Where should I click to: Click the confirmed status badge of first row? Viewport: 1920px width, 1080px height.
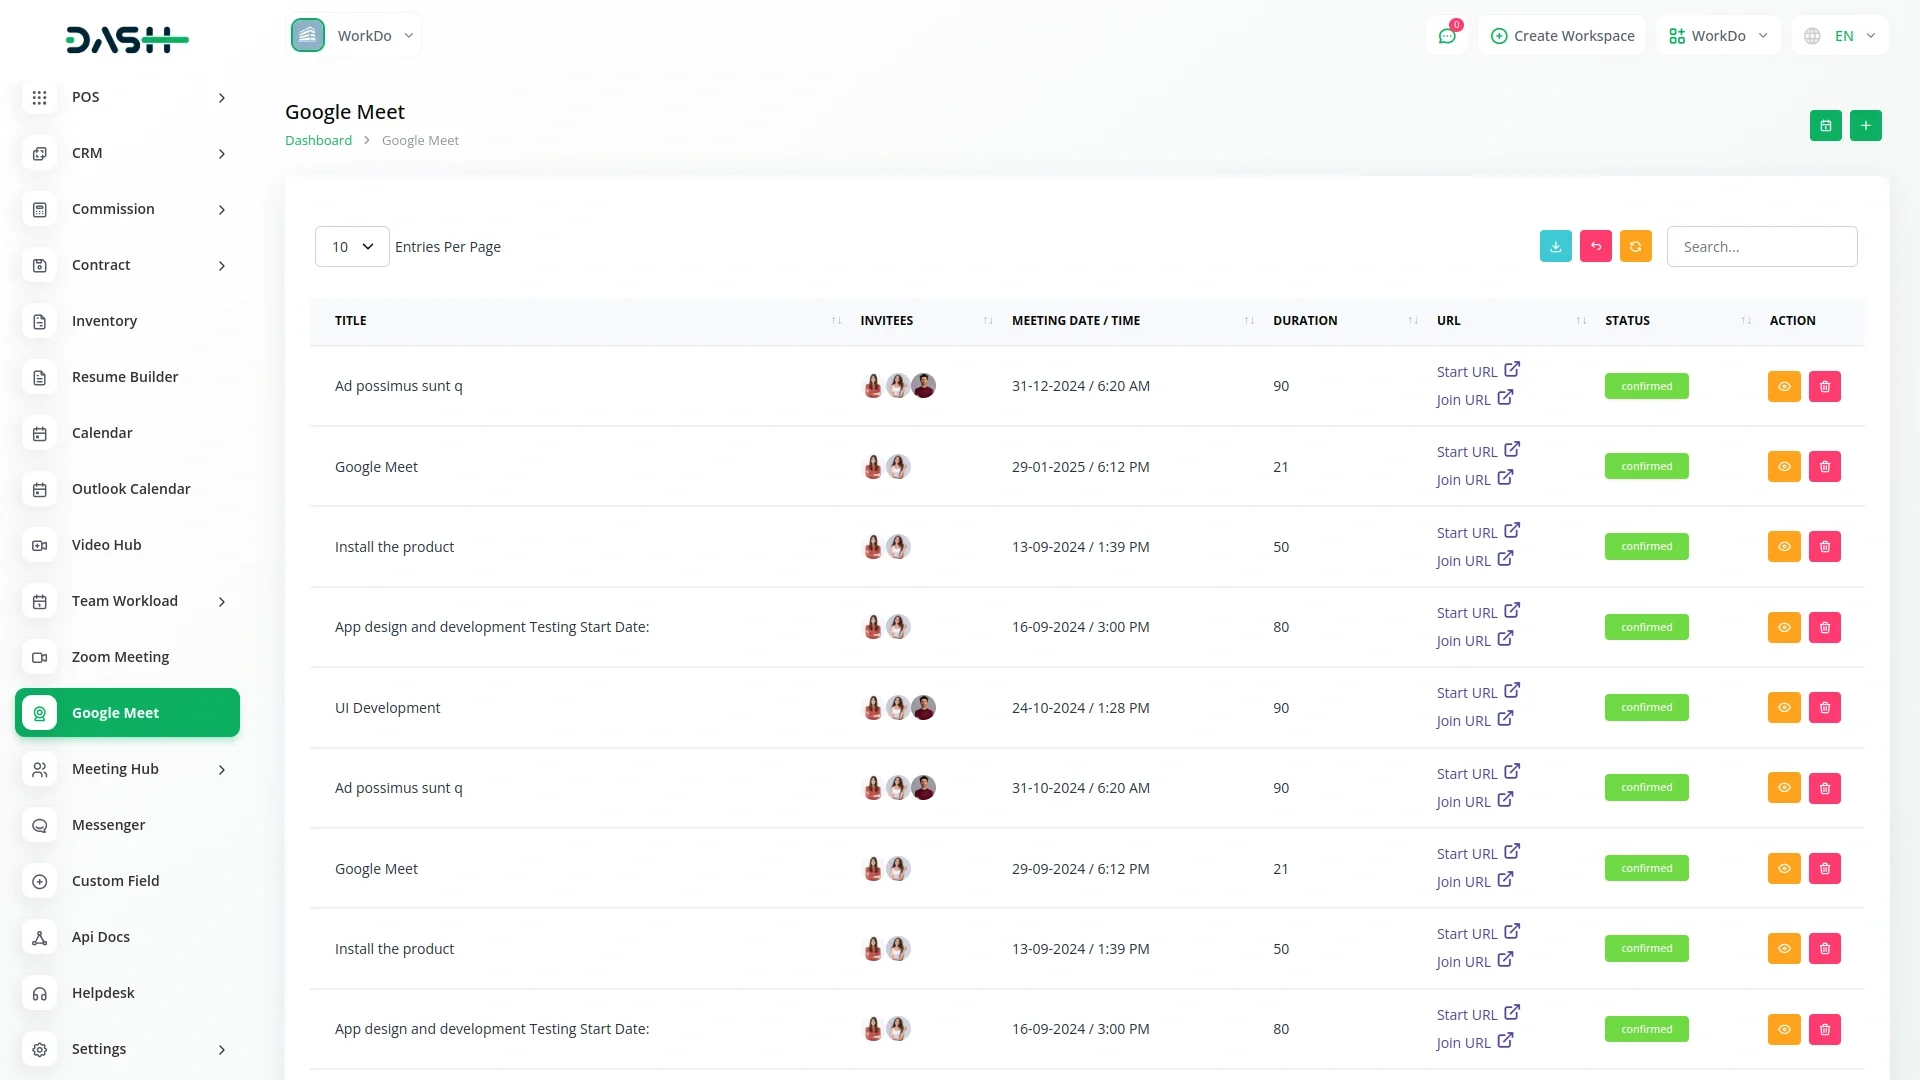(x=1646, y=387)
